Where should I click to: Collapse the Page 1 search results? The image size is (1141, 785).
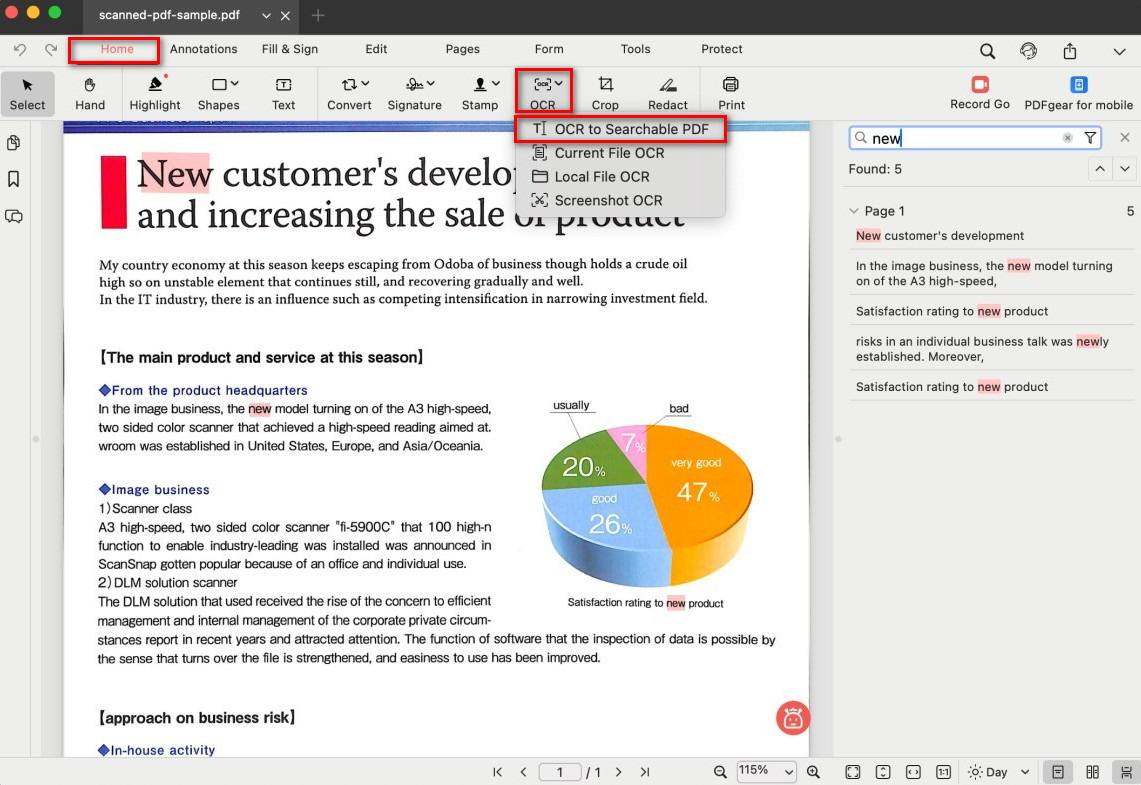click(x=854, y=211)
